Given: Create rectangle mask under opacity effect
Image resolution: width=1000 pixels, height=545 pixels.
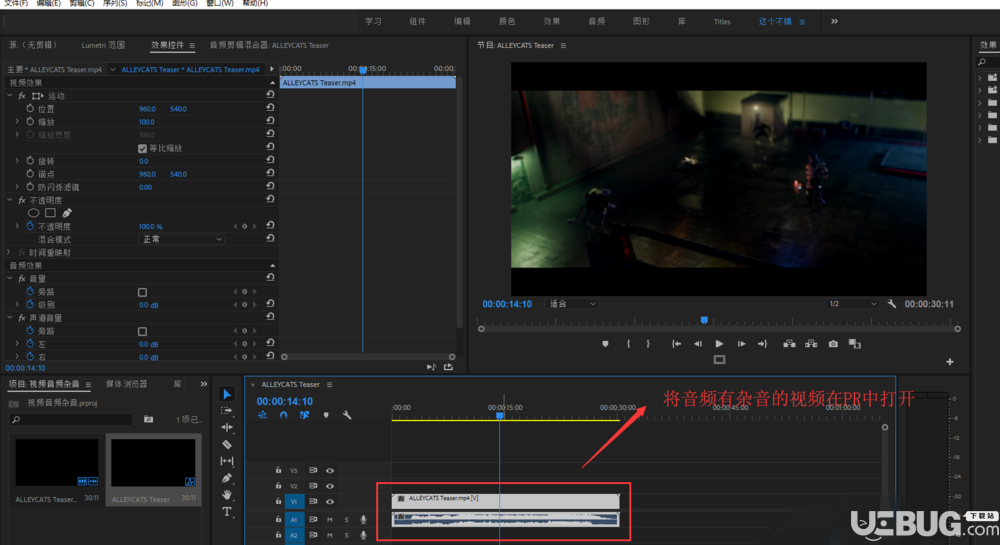Looking at the screenshot, I should [50, 213].
